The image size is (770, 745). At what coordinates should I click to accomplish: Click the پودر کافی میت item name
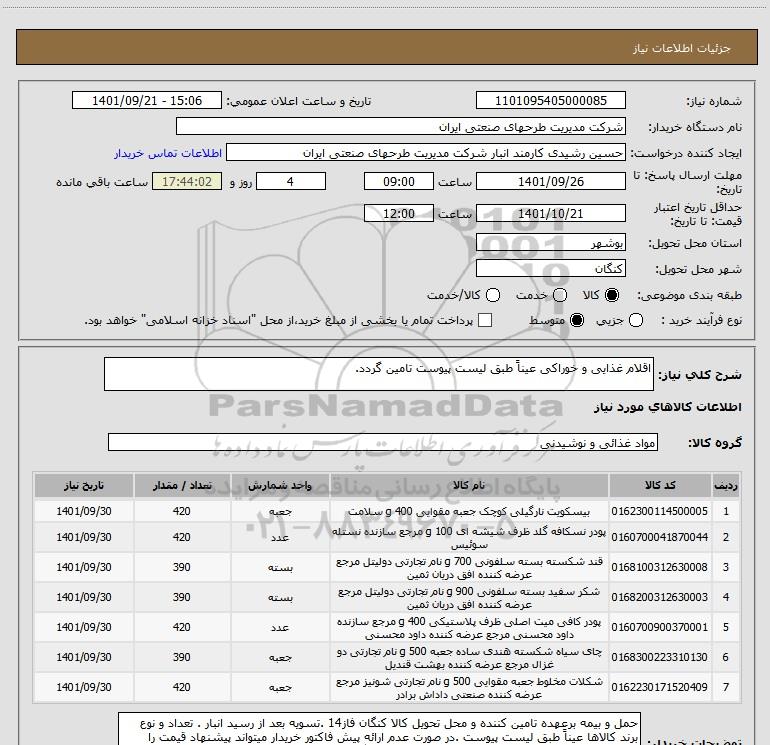(469, 628)
